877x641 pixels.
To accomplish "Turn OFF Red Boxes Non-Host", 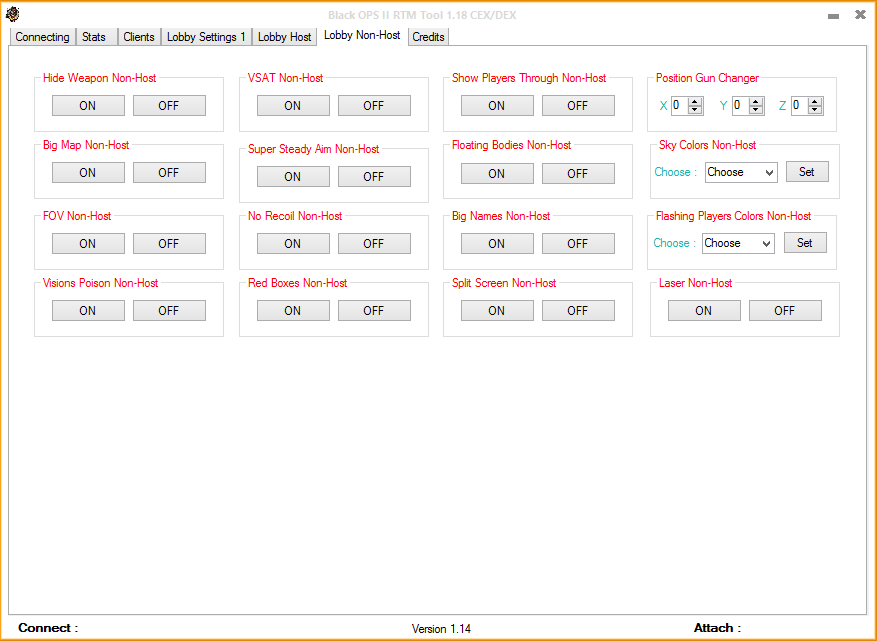I will pos(374,311).
